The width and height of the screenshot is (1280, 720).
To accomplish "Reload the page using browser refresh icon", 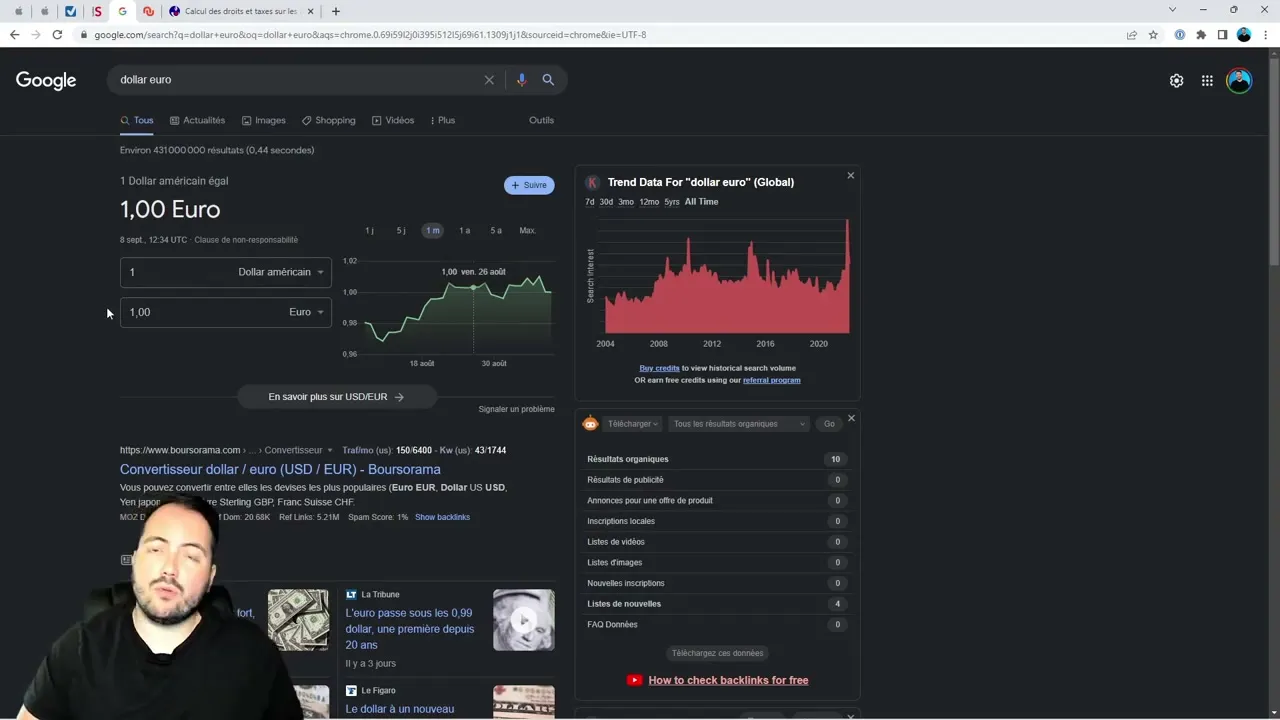I will point(57,35).
